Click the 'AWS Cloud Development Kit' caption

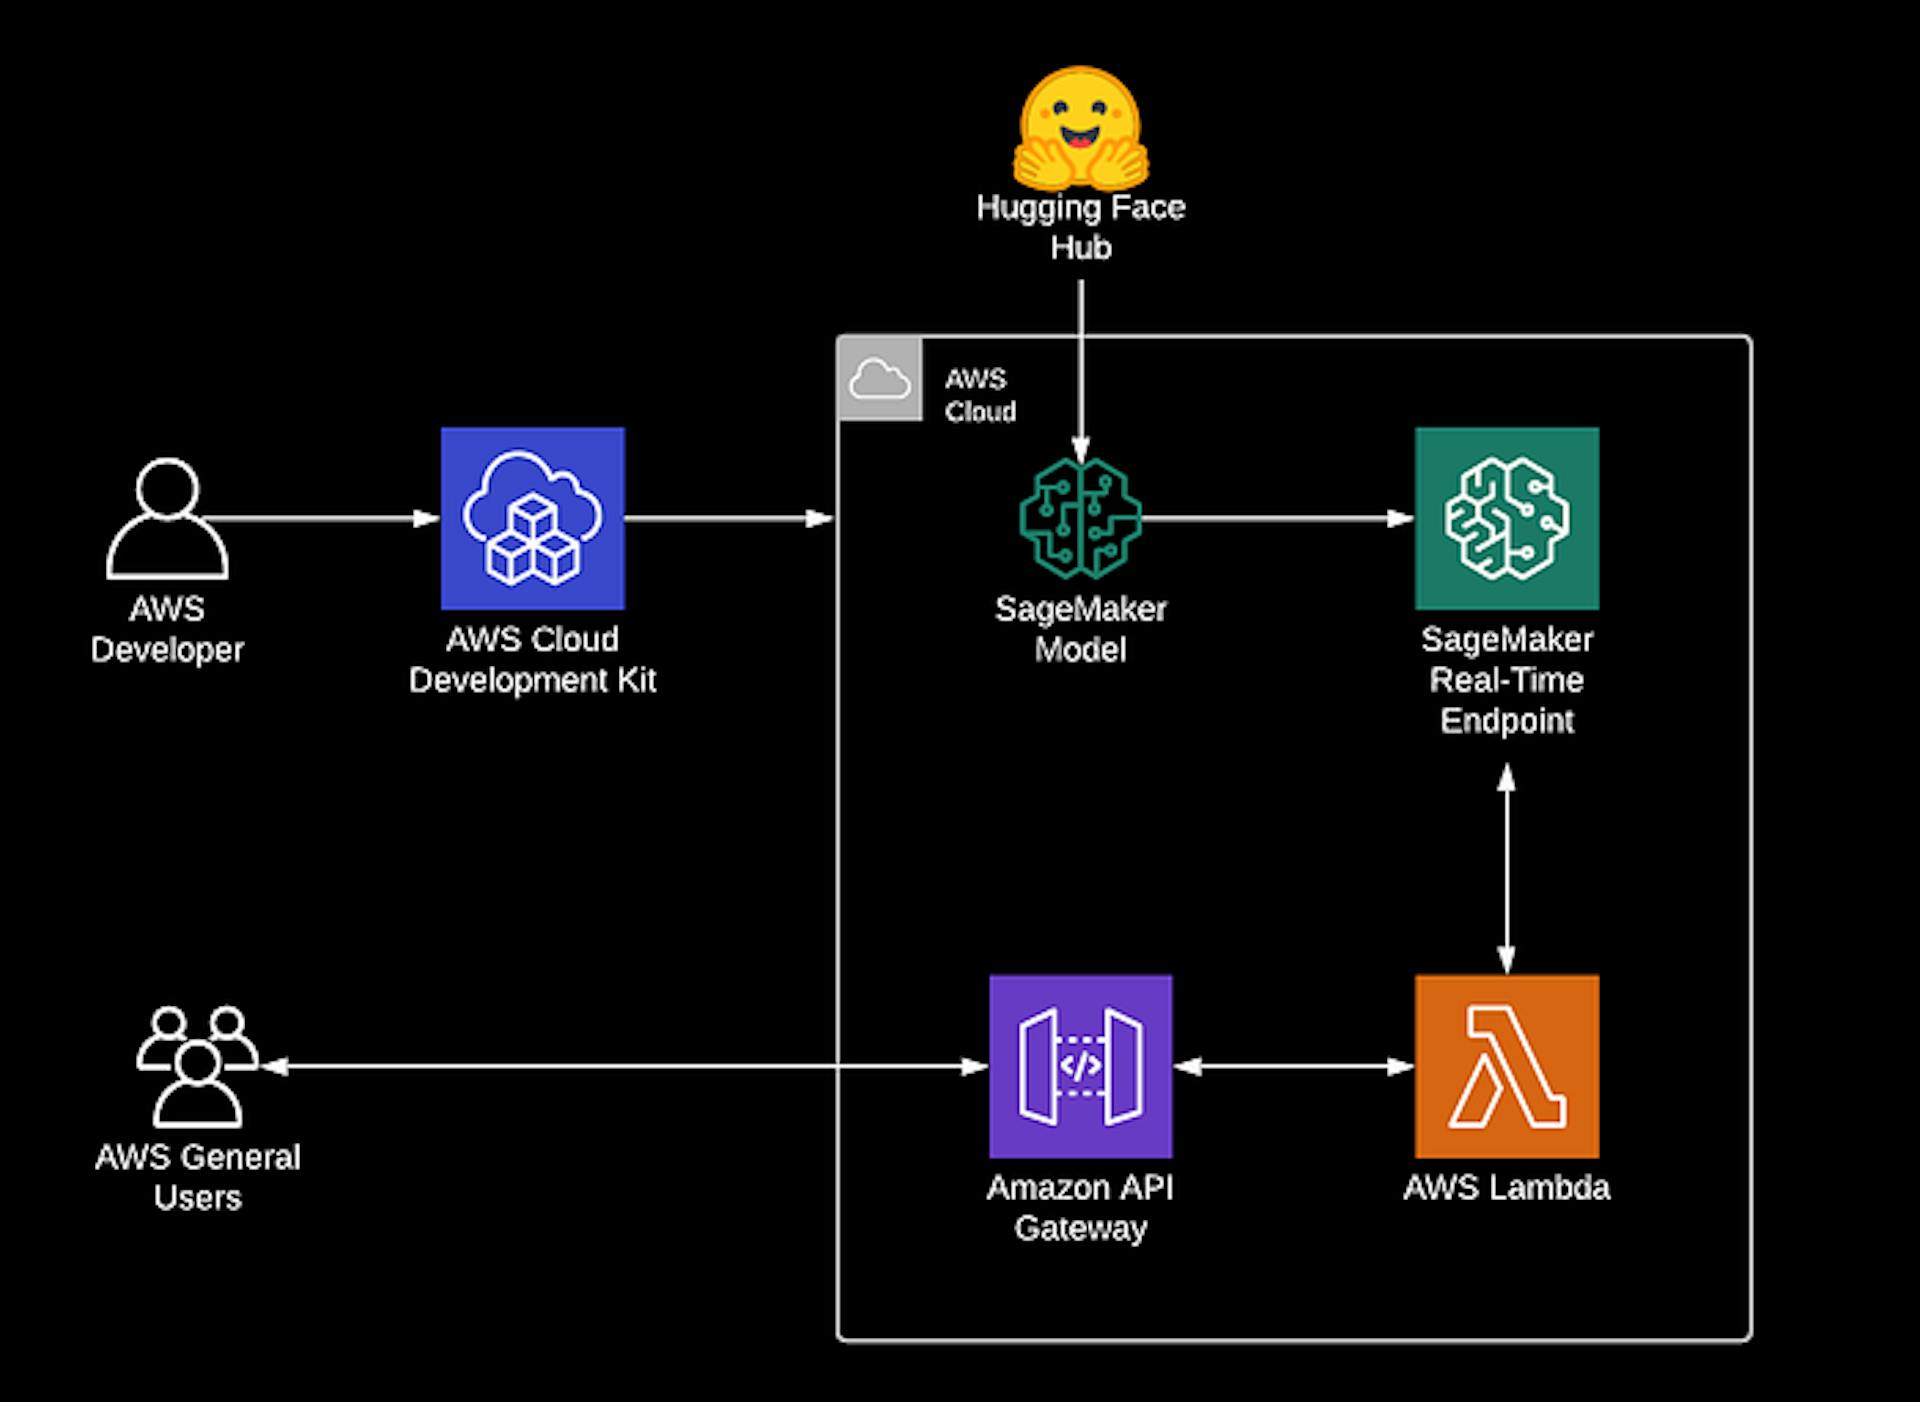532,660
